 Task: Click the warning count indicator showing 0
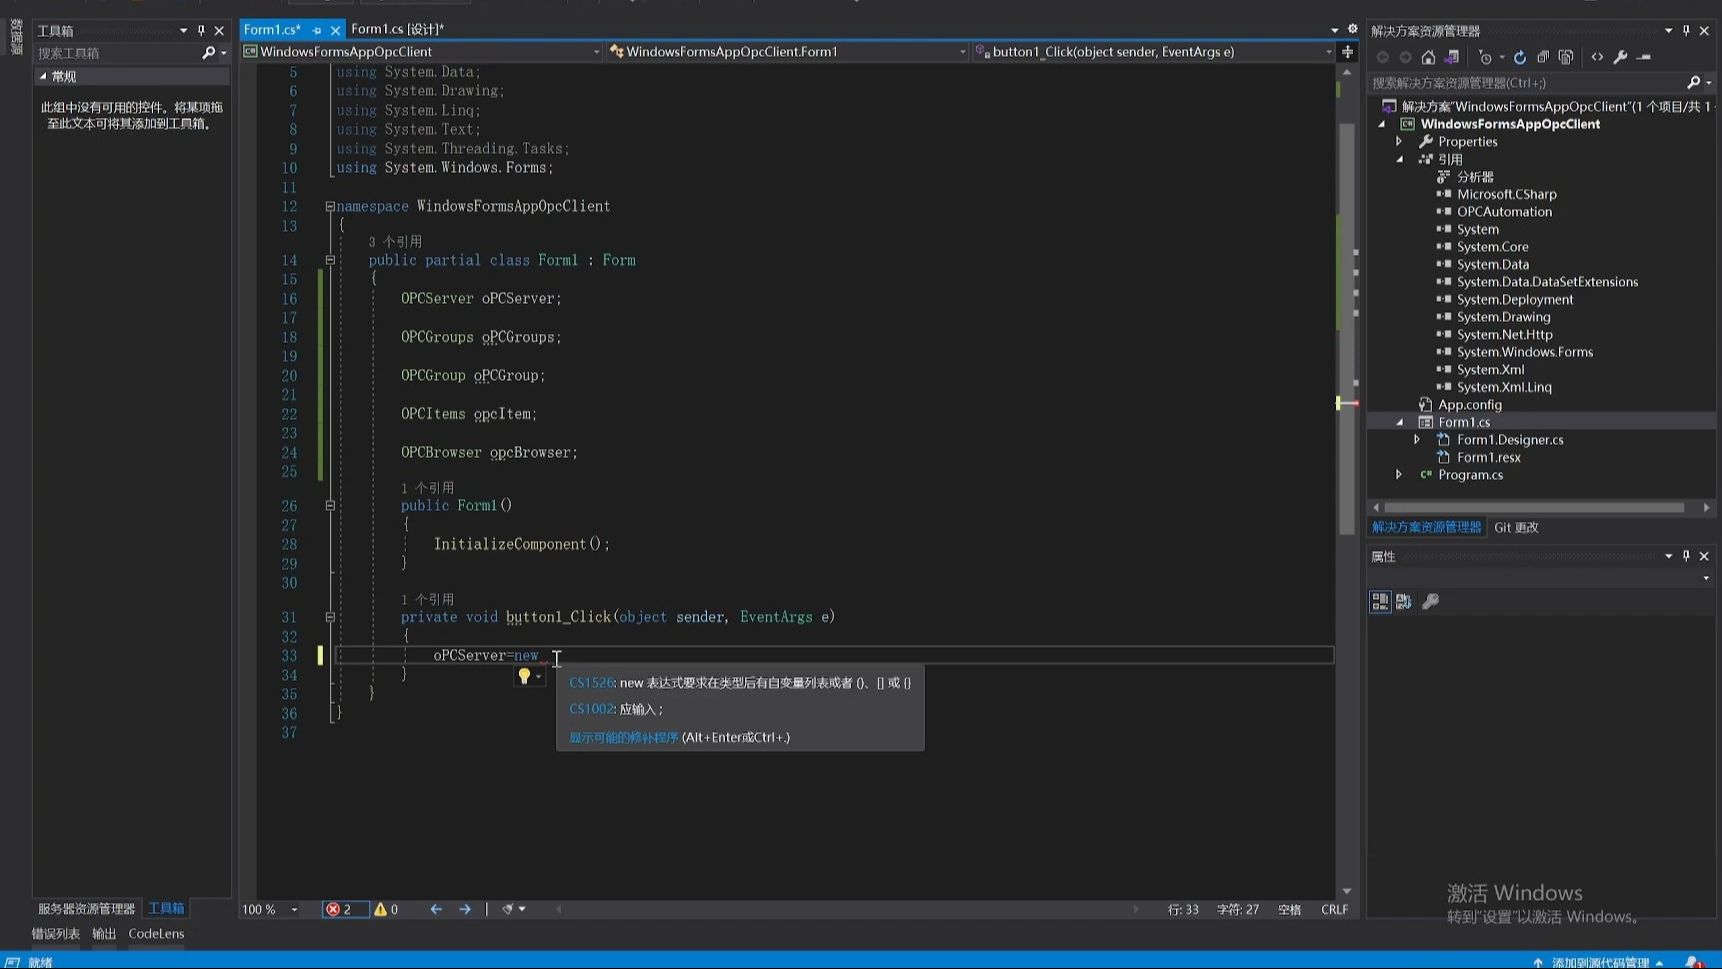(x=386, y=909)
